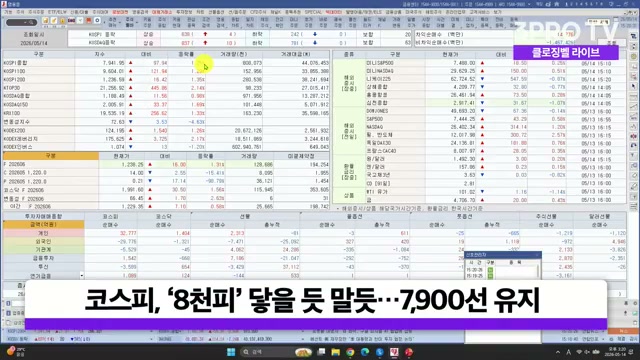Select the 변동성지수 row
This screenshot has height=360, width=640.
pos(166,122)
